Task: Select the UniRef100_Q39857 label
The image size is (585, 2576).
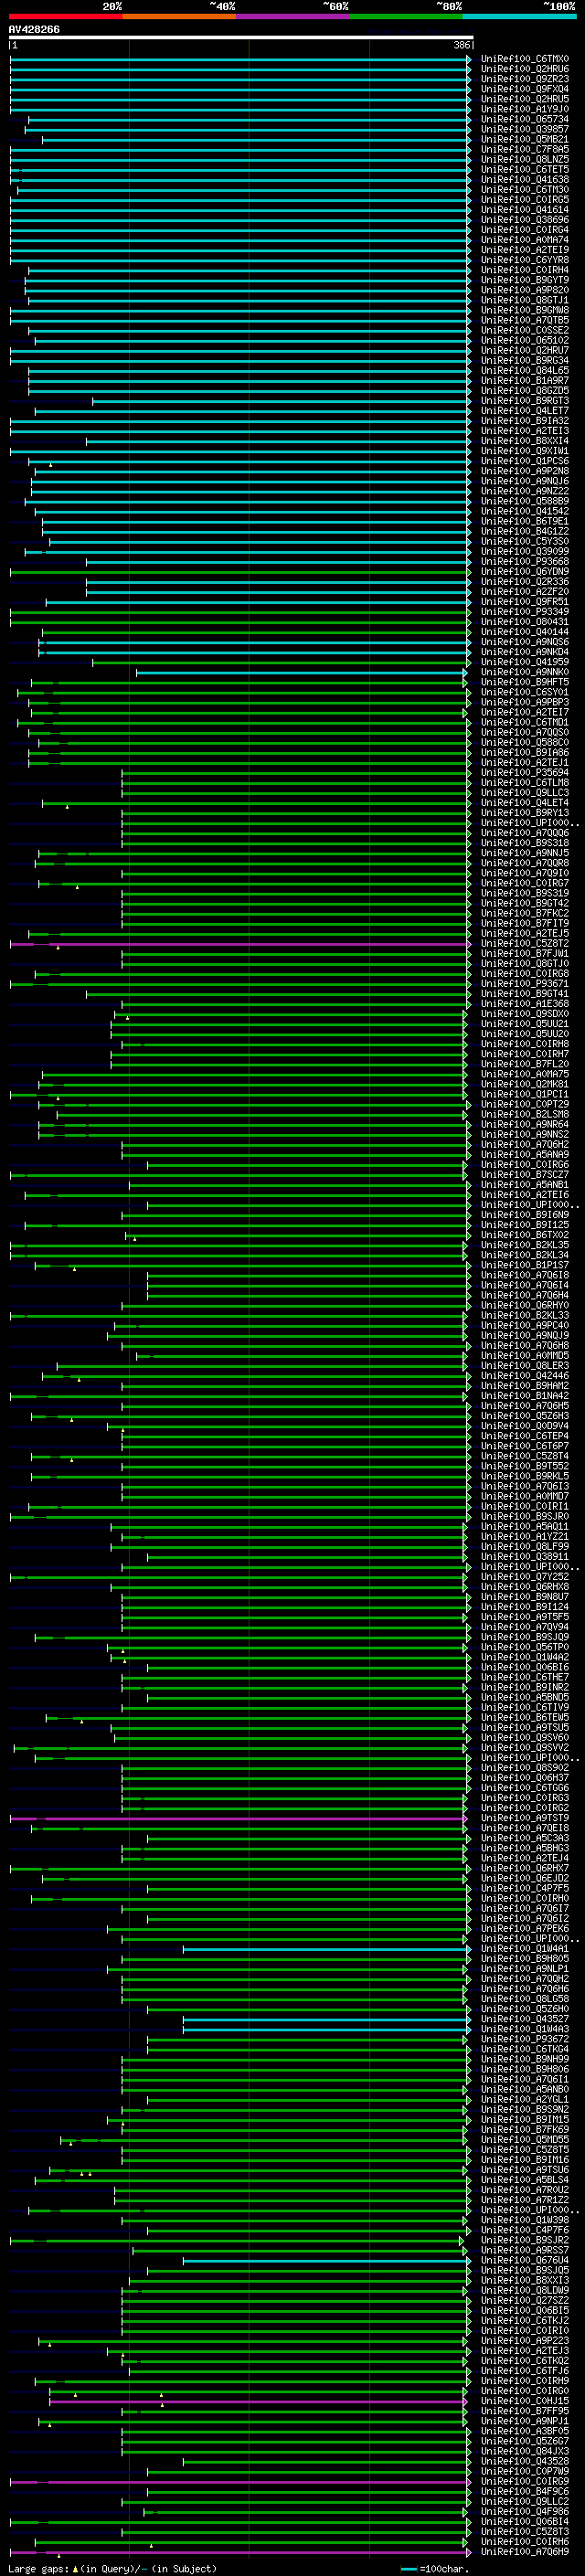Action: [x=525, y=130]
